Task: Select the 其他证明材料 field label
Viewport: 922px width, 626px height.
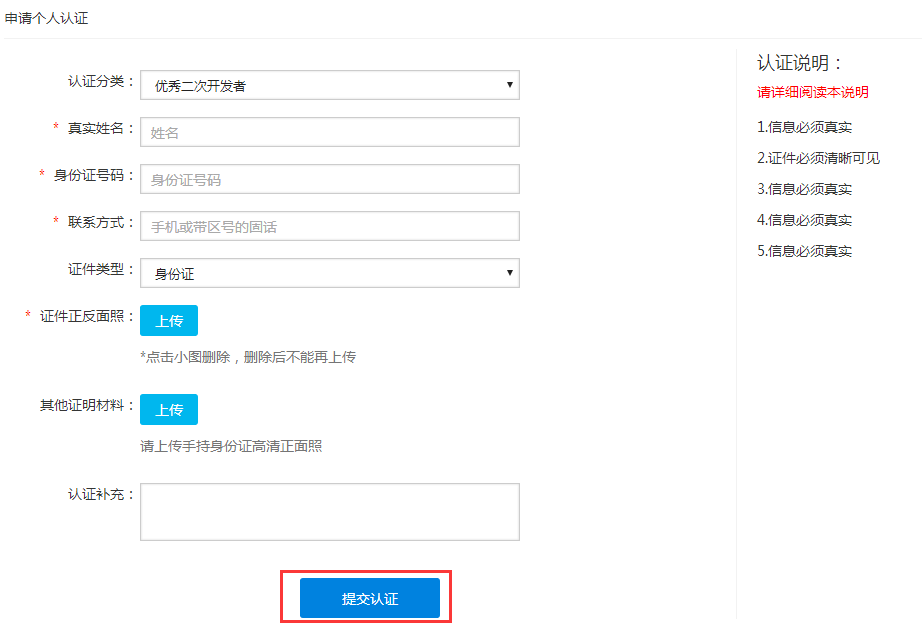Action: click(87, 405)
